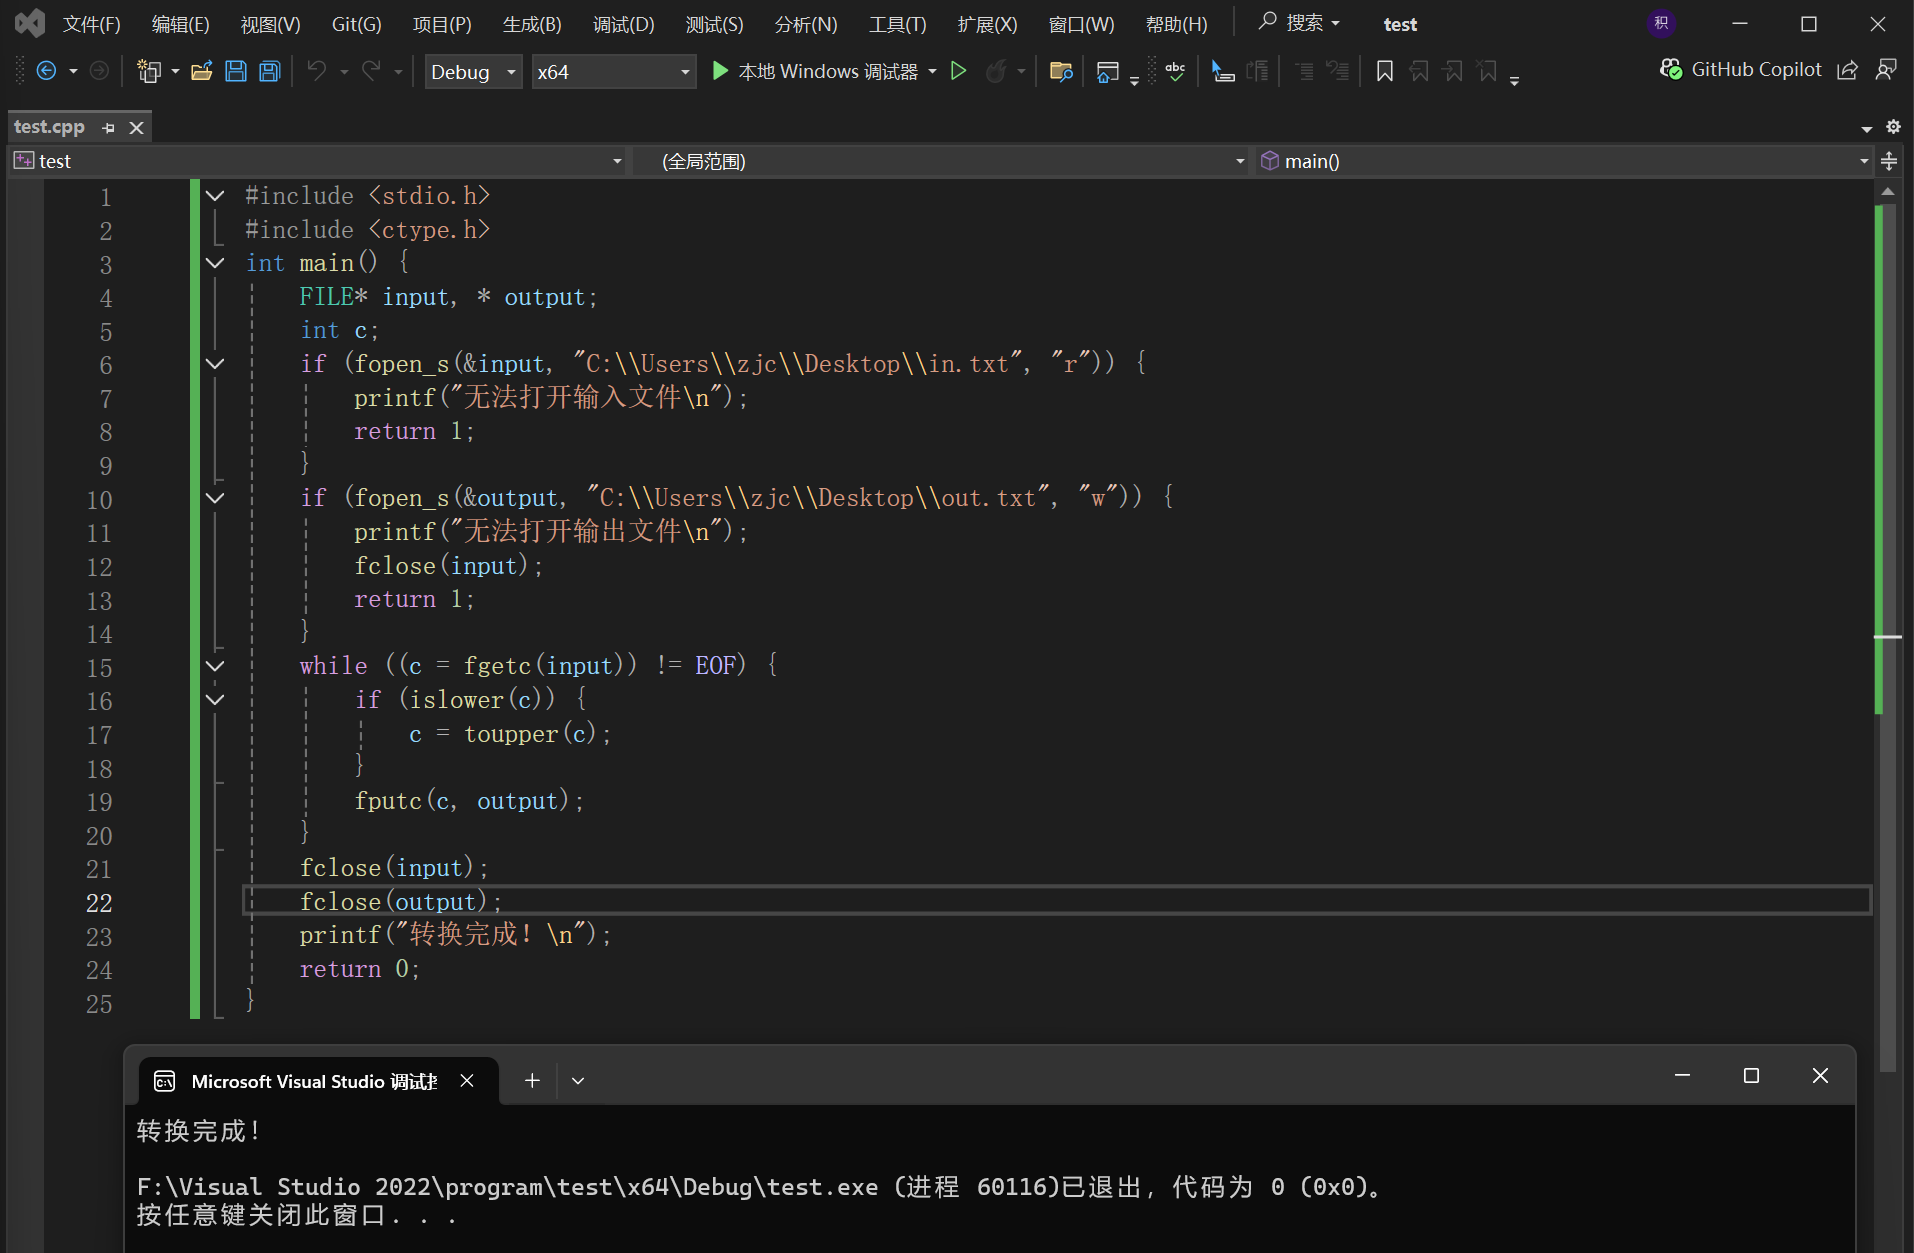Click the abc spell checker icon
This screenshot has height=1253, width=1914.
1175,71
